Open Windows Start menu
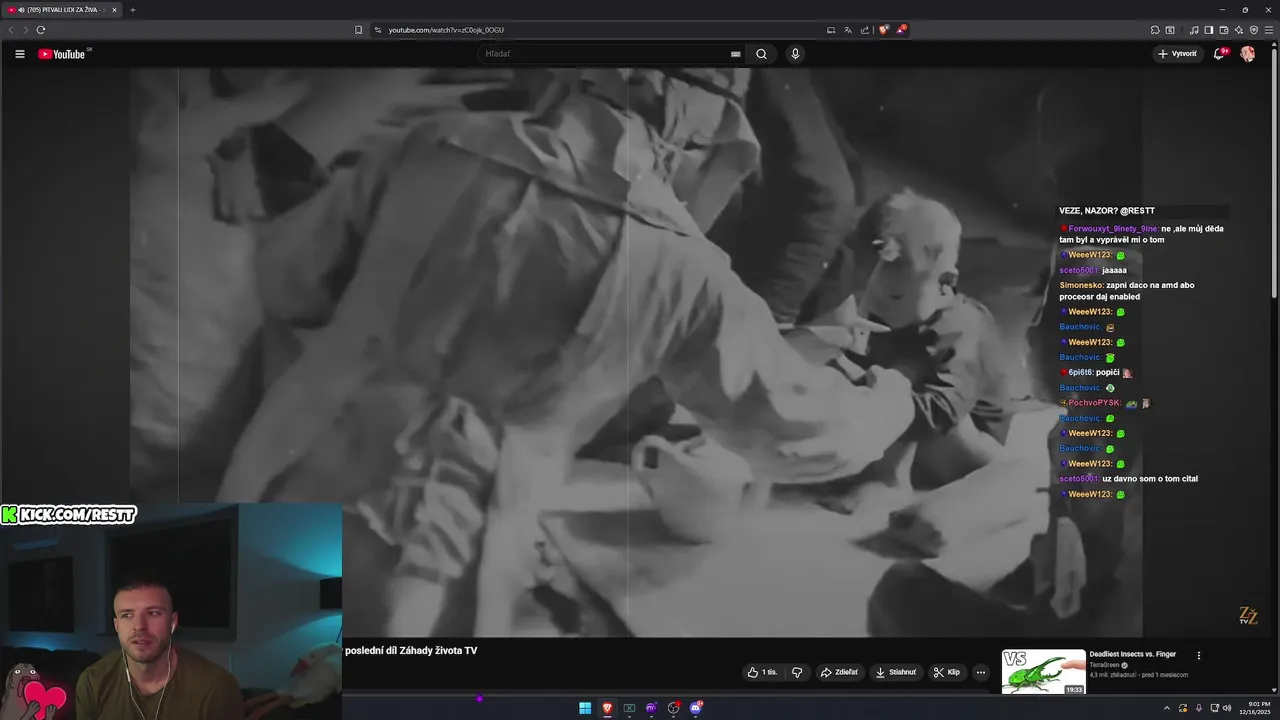This screenshot has height=720, width=1280. pyautogui.click(x=585, y=708)
